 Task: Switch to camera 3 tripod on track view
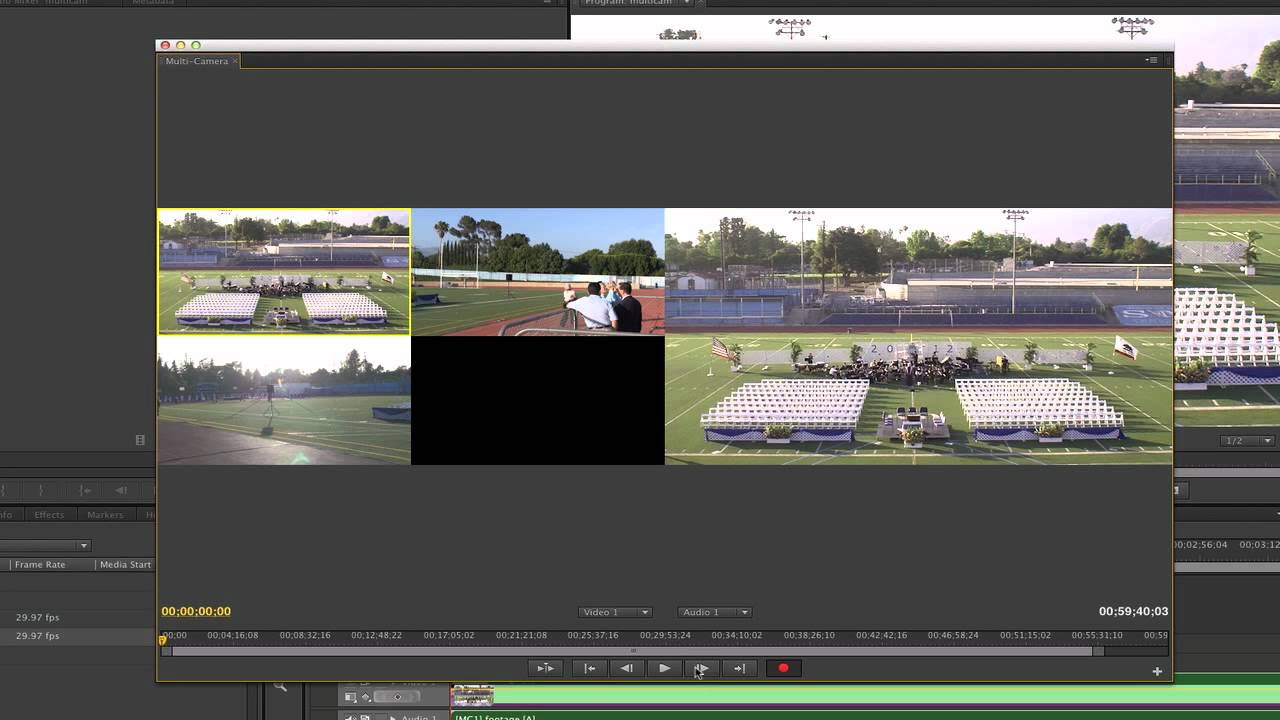(284, 400)
